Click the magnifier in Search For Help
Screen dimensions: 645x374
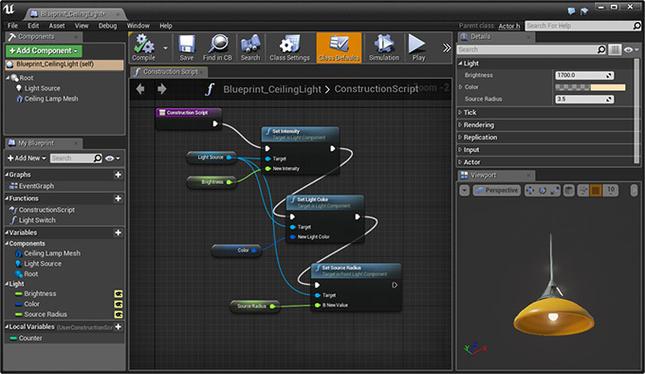point(636,26)
